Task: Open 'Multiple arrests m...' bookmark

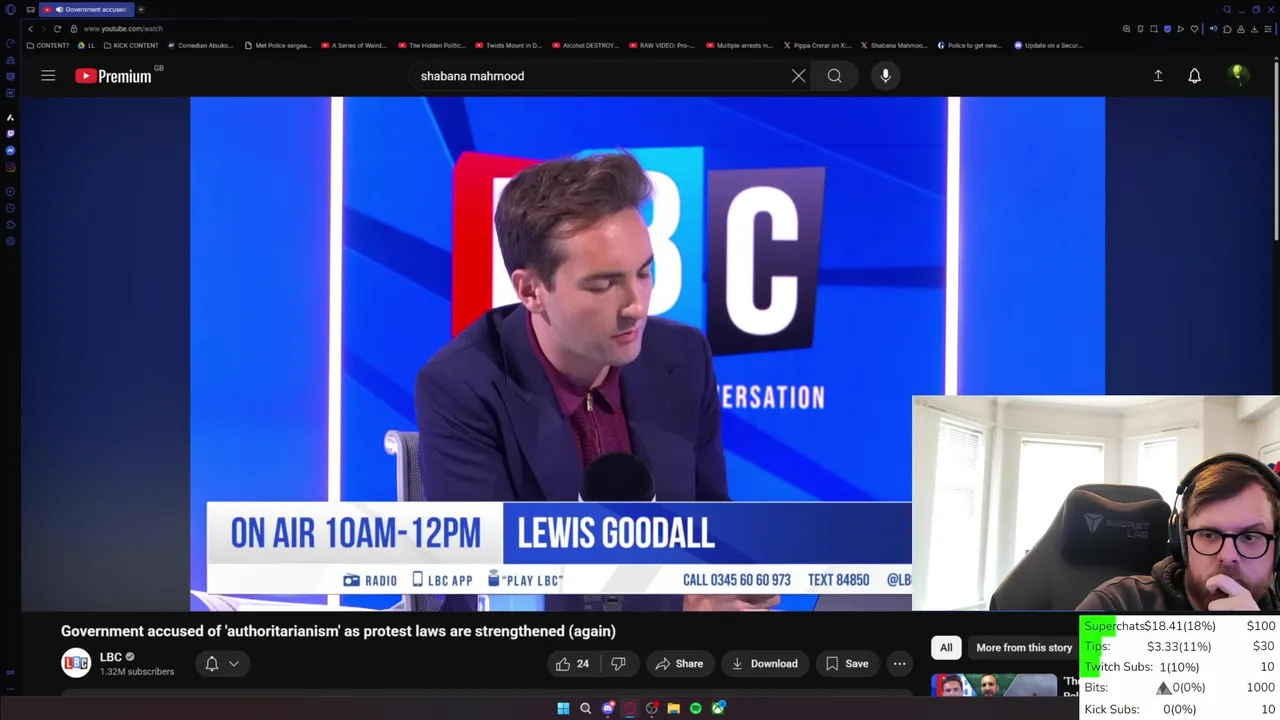Action: [x=740, y=45]
